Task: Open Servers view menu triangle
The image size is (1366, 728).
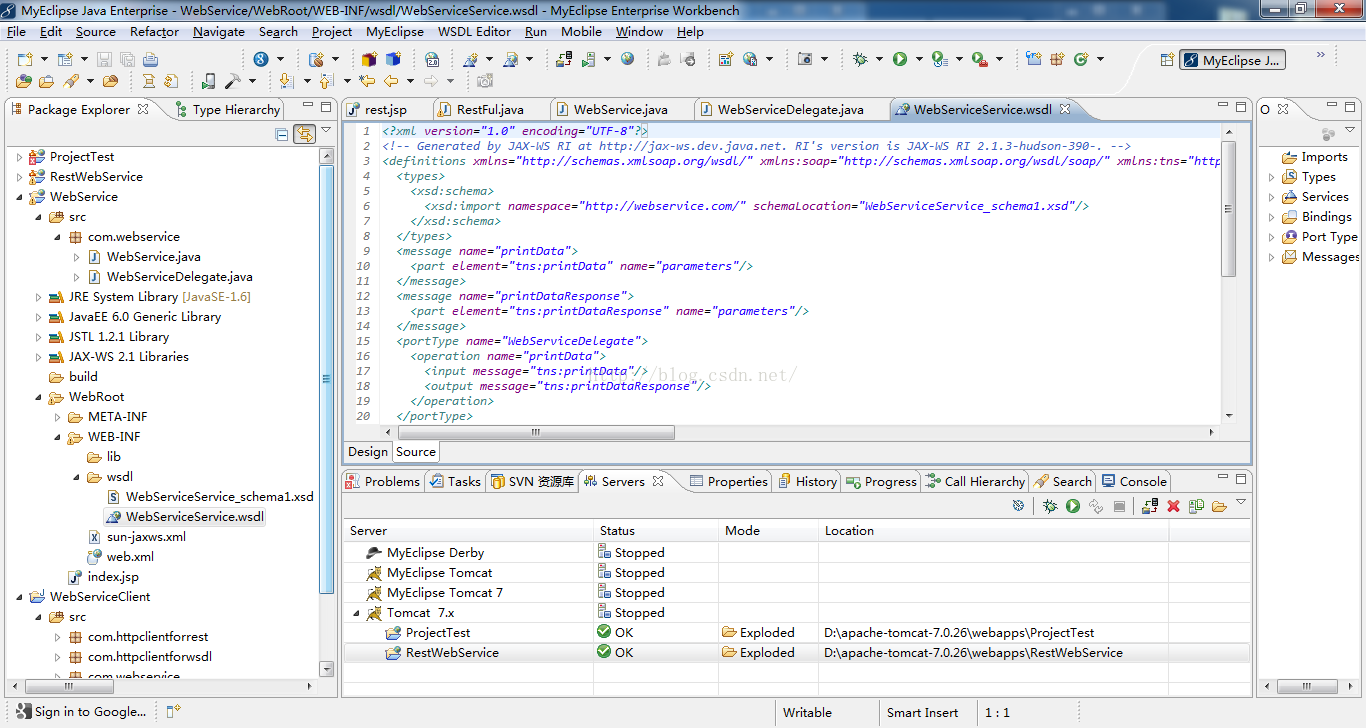Action: click(x=1241, y=502)
